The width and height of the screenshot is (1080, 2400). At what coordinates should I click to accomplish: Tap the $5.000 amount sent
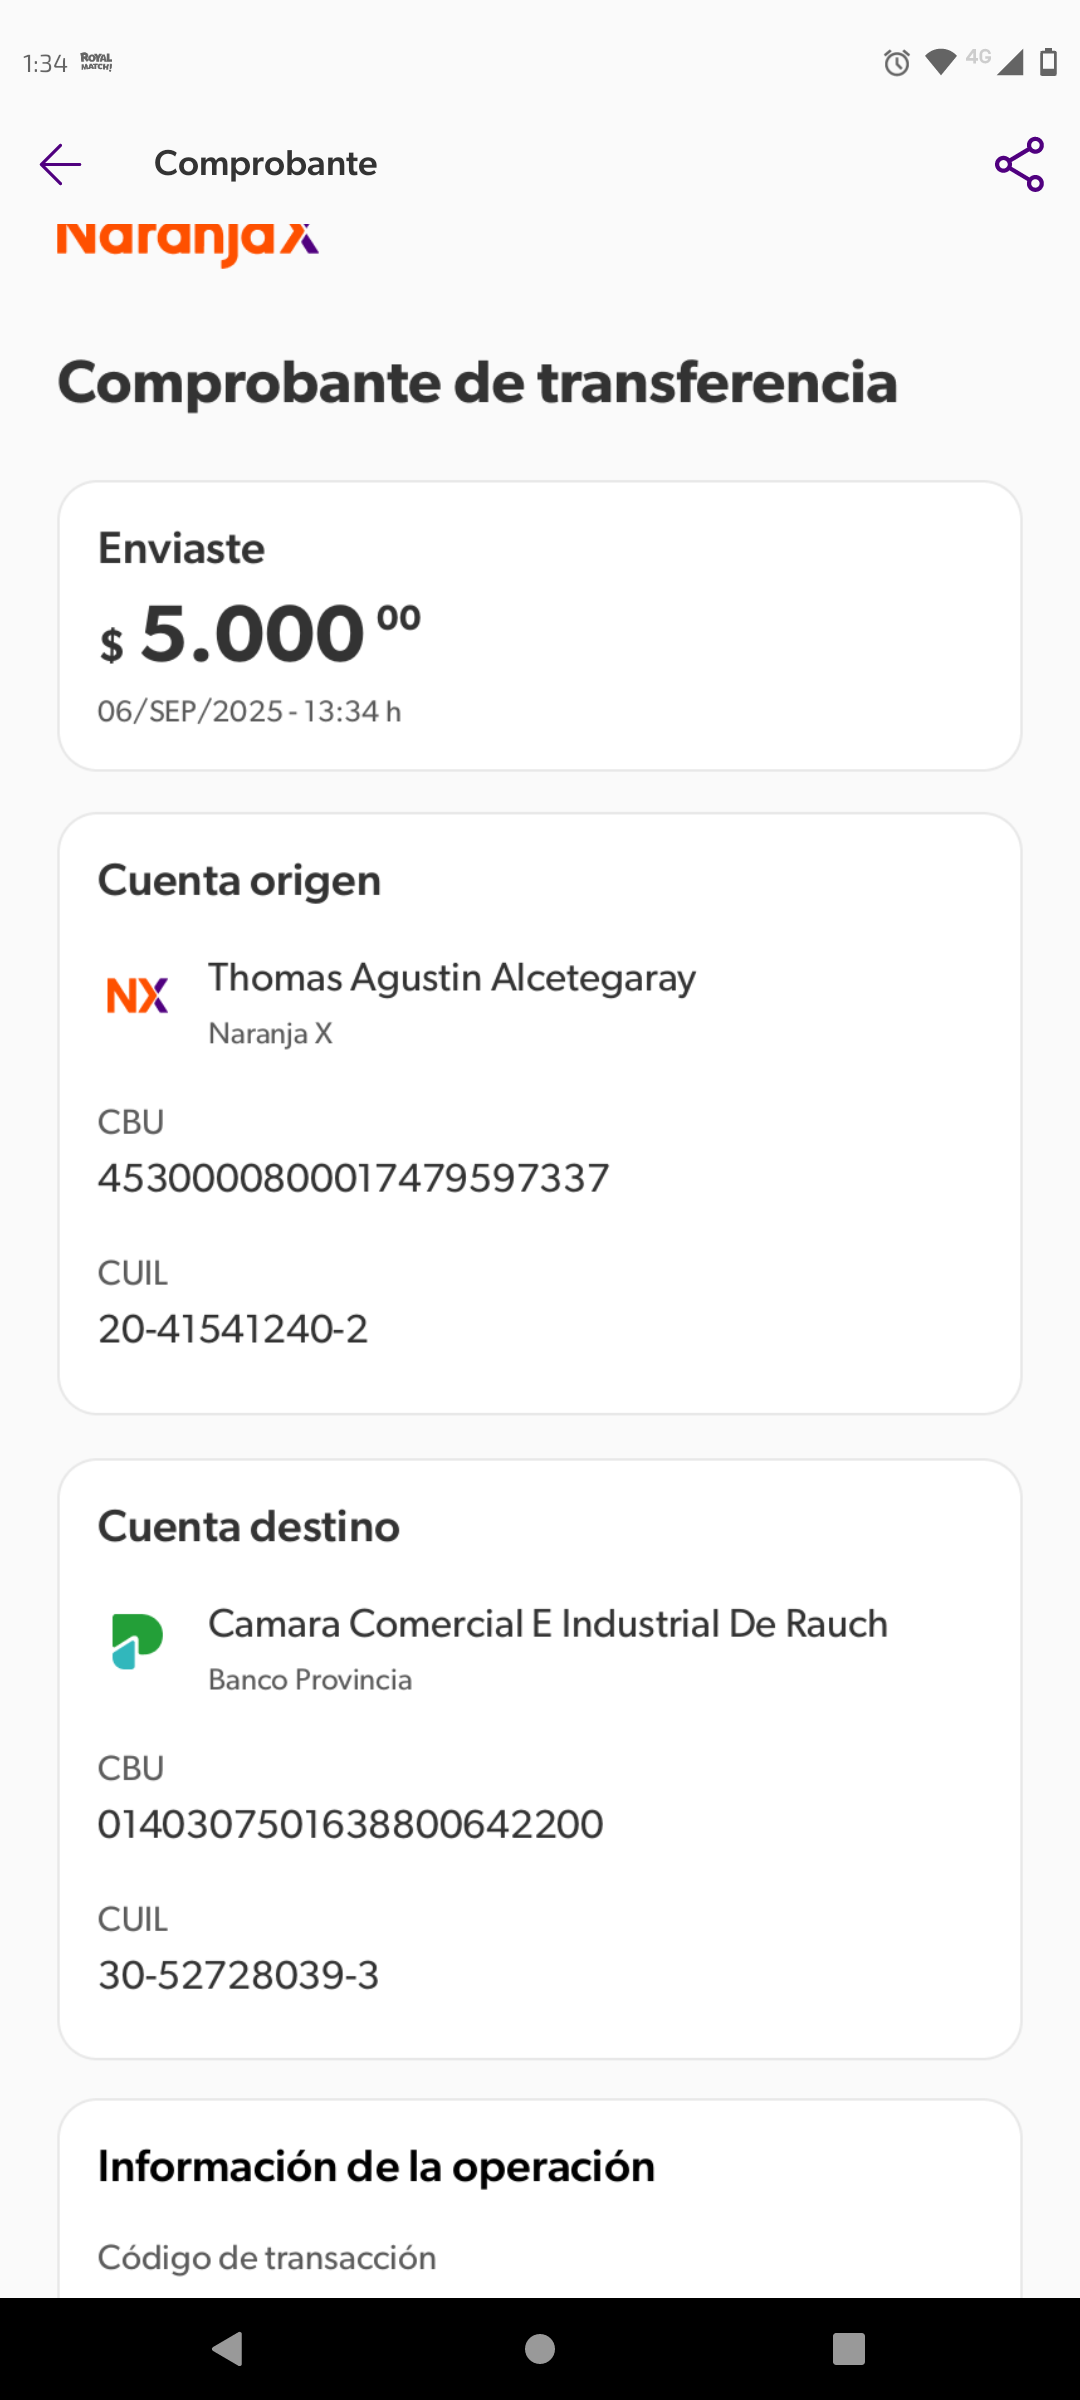[260, 635]
